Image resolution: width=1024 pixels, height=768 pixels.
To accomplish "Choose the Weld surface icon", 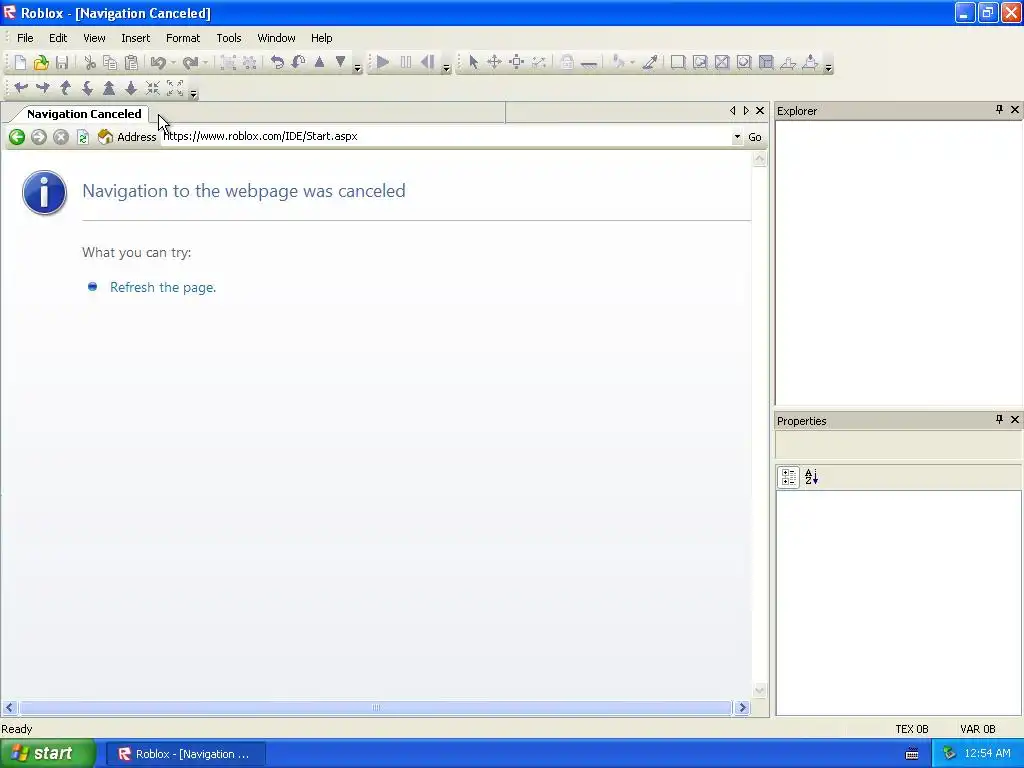I will pyautogui.click(x=722, y=63).
